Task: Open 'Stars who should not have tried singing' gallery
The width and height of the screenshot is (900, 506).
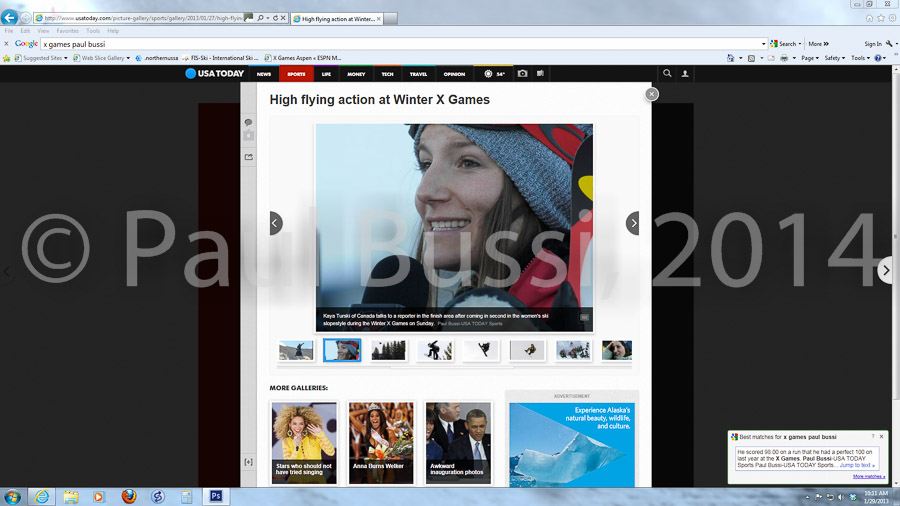Action: coord(304,443)
